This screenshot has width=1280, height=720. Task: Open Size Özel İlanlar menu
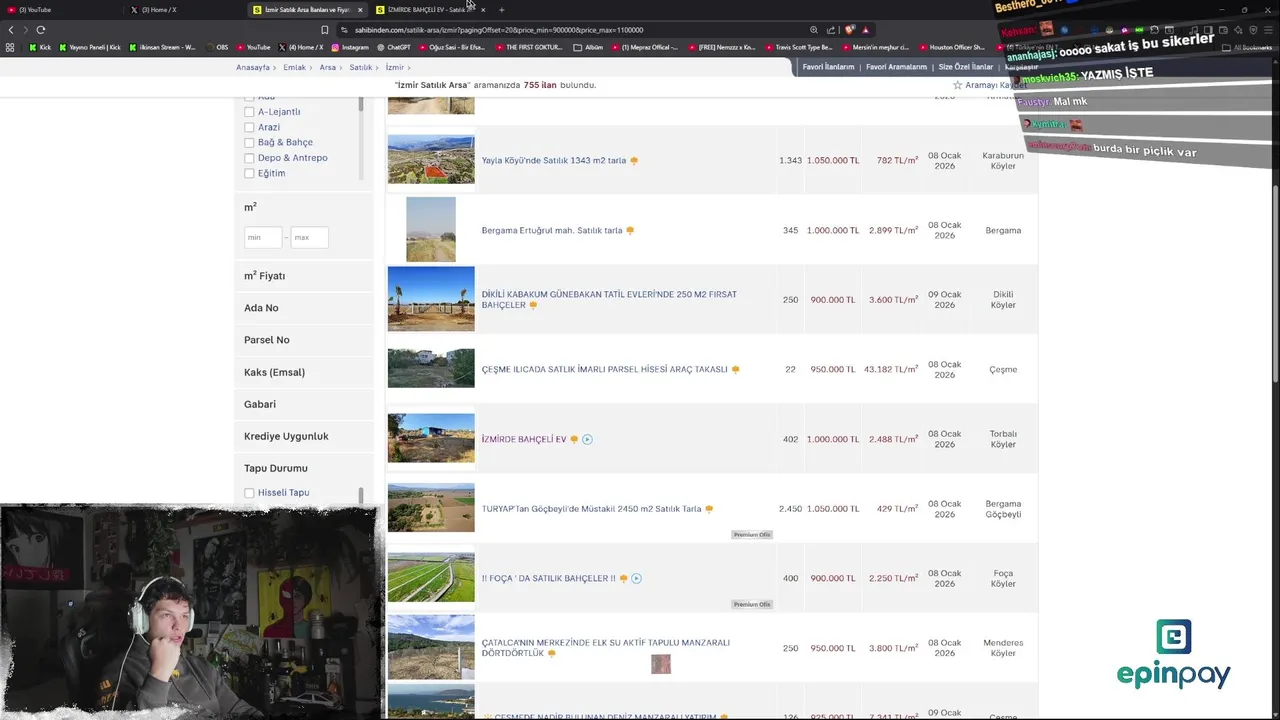pos(966,67)
